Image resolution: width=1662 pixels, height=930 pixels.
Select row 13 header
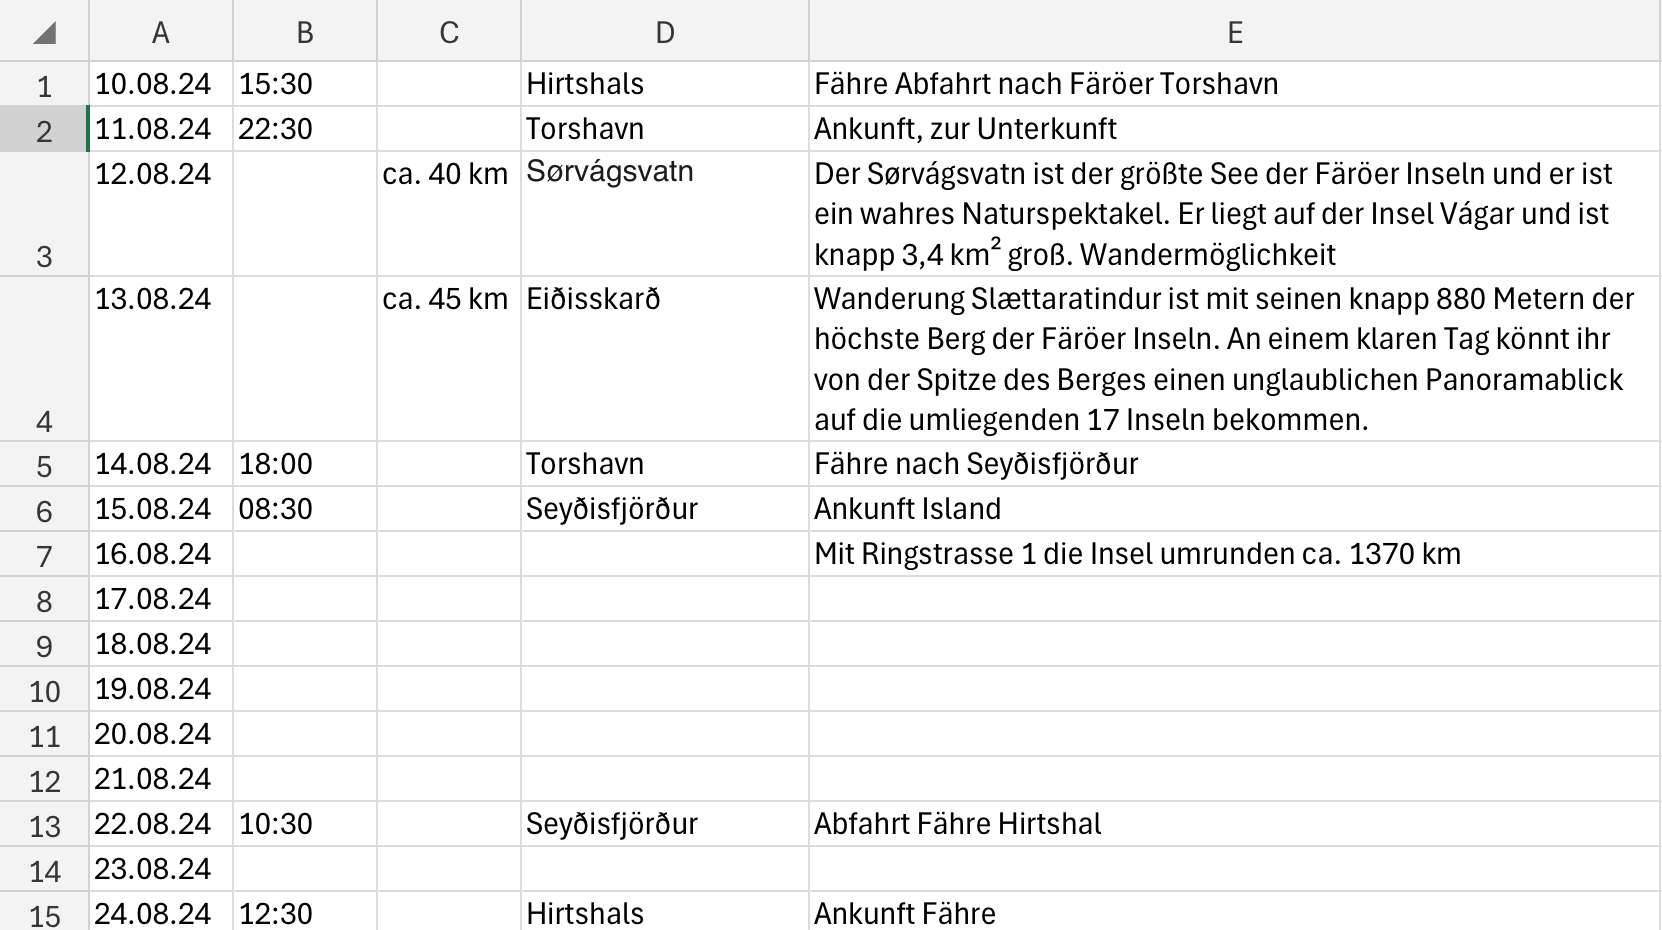[44, 824]
